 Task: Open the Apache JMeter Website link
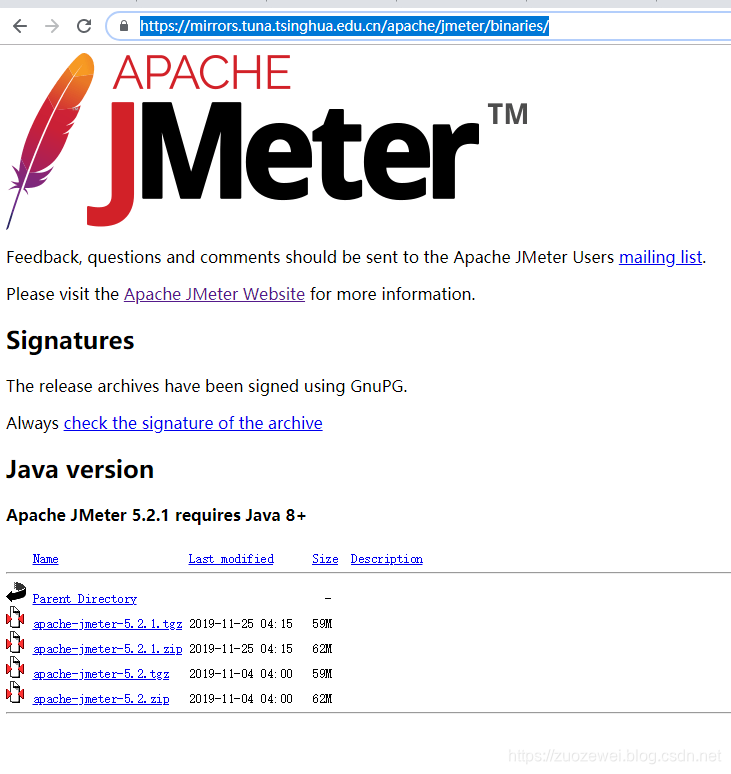click(214, 294)
